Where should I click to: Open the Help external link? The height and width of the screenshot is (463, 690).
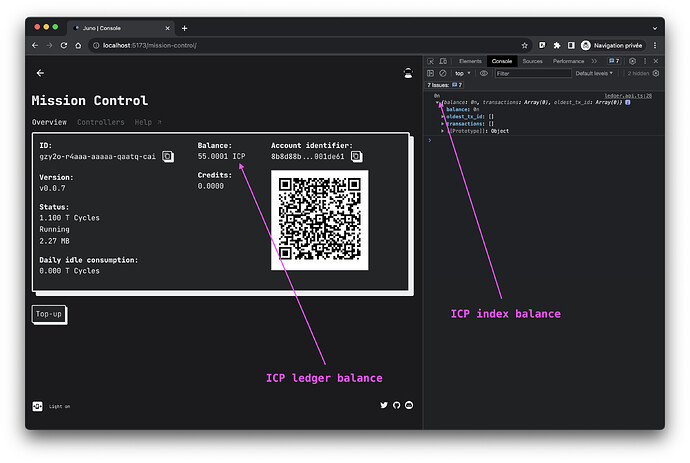click(x=148, y=122)
